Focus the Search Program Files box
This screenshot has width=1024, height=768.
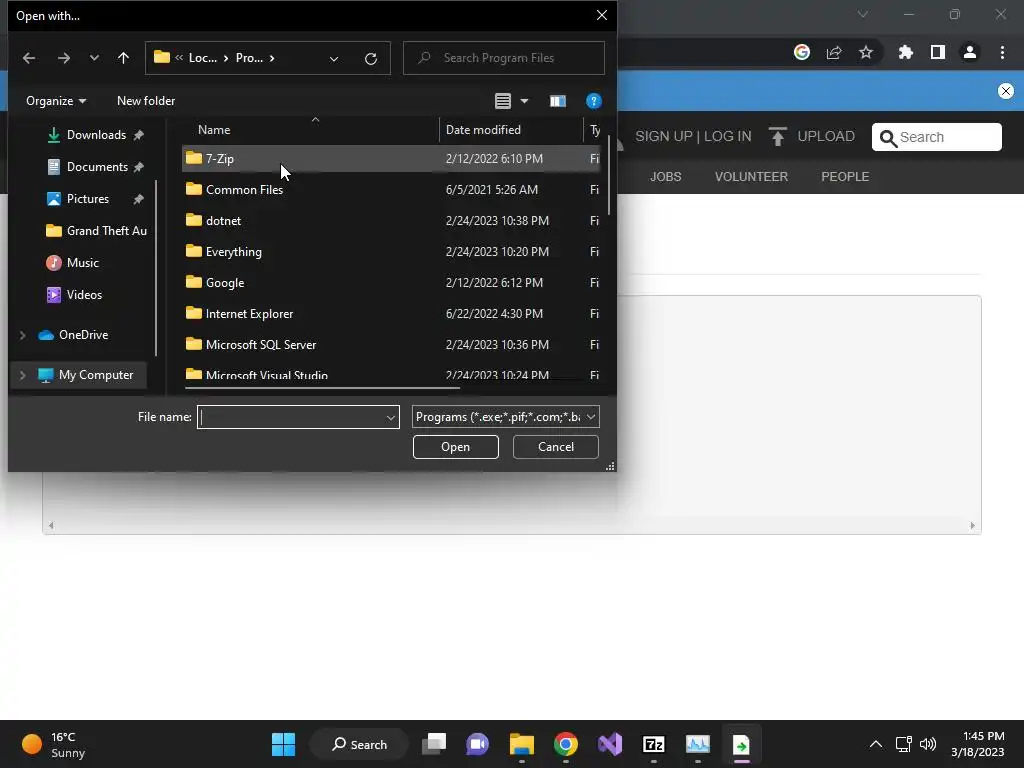coord(504,58)
